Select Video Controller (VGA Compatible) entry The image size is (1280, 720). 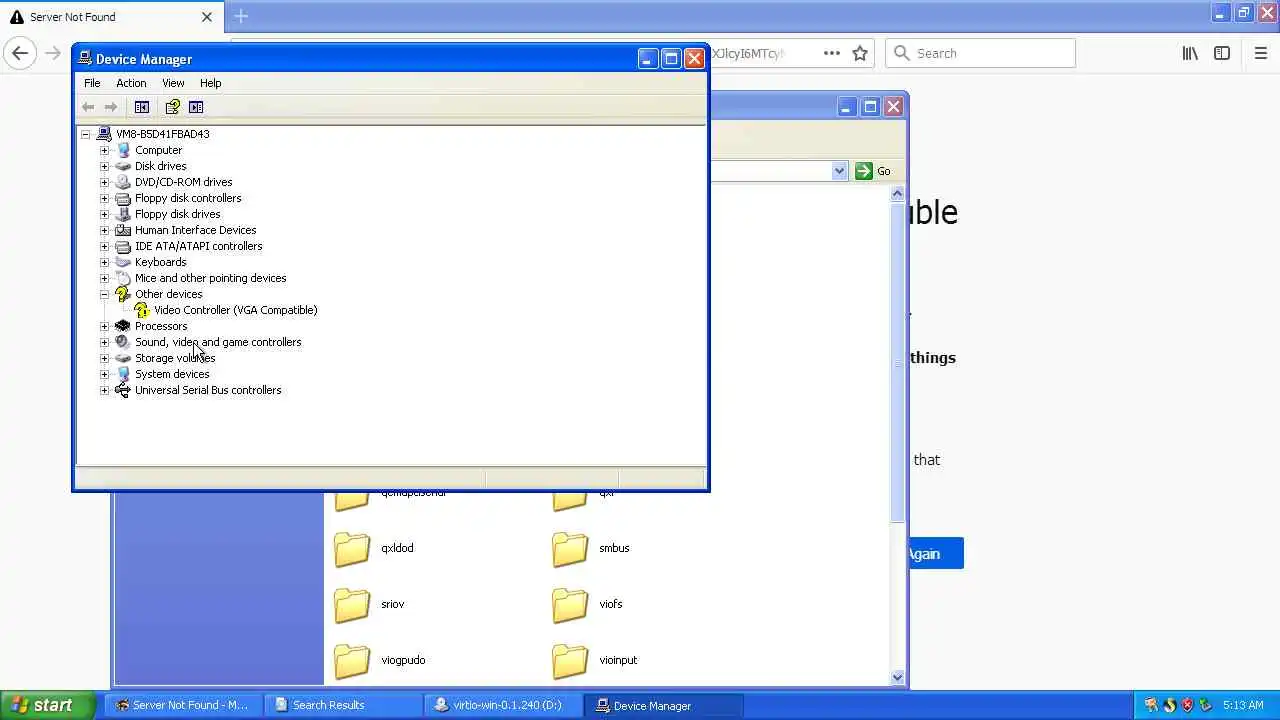(x=235, y=310)
